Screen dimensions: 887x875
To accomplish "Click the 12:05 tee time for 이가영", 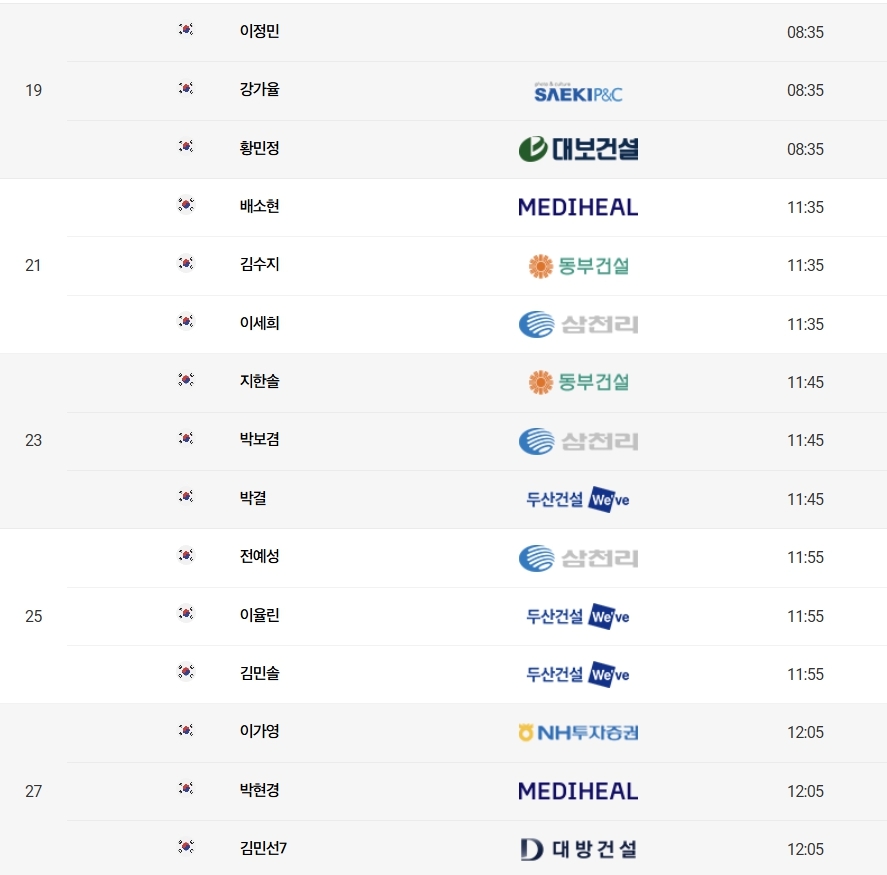I will pos(805,732).
